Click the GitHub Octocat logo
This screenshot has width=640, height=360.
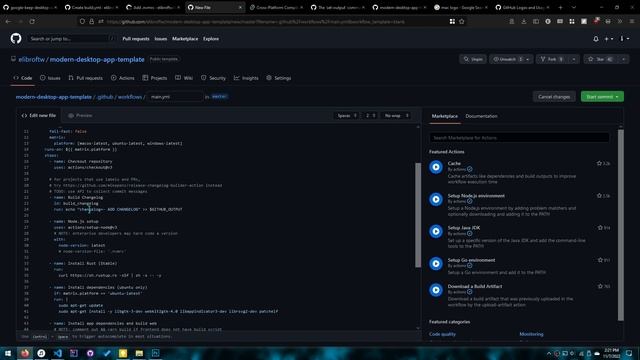click(x=16, y=39)
